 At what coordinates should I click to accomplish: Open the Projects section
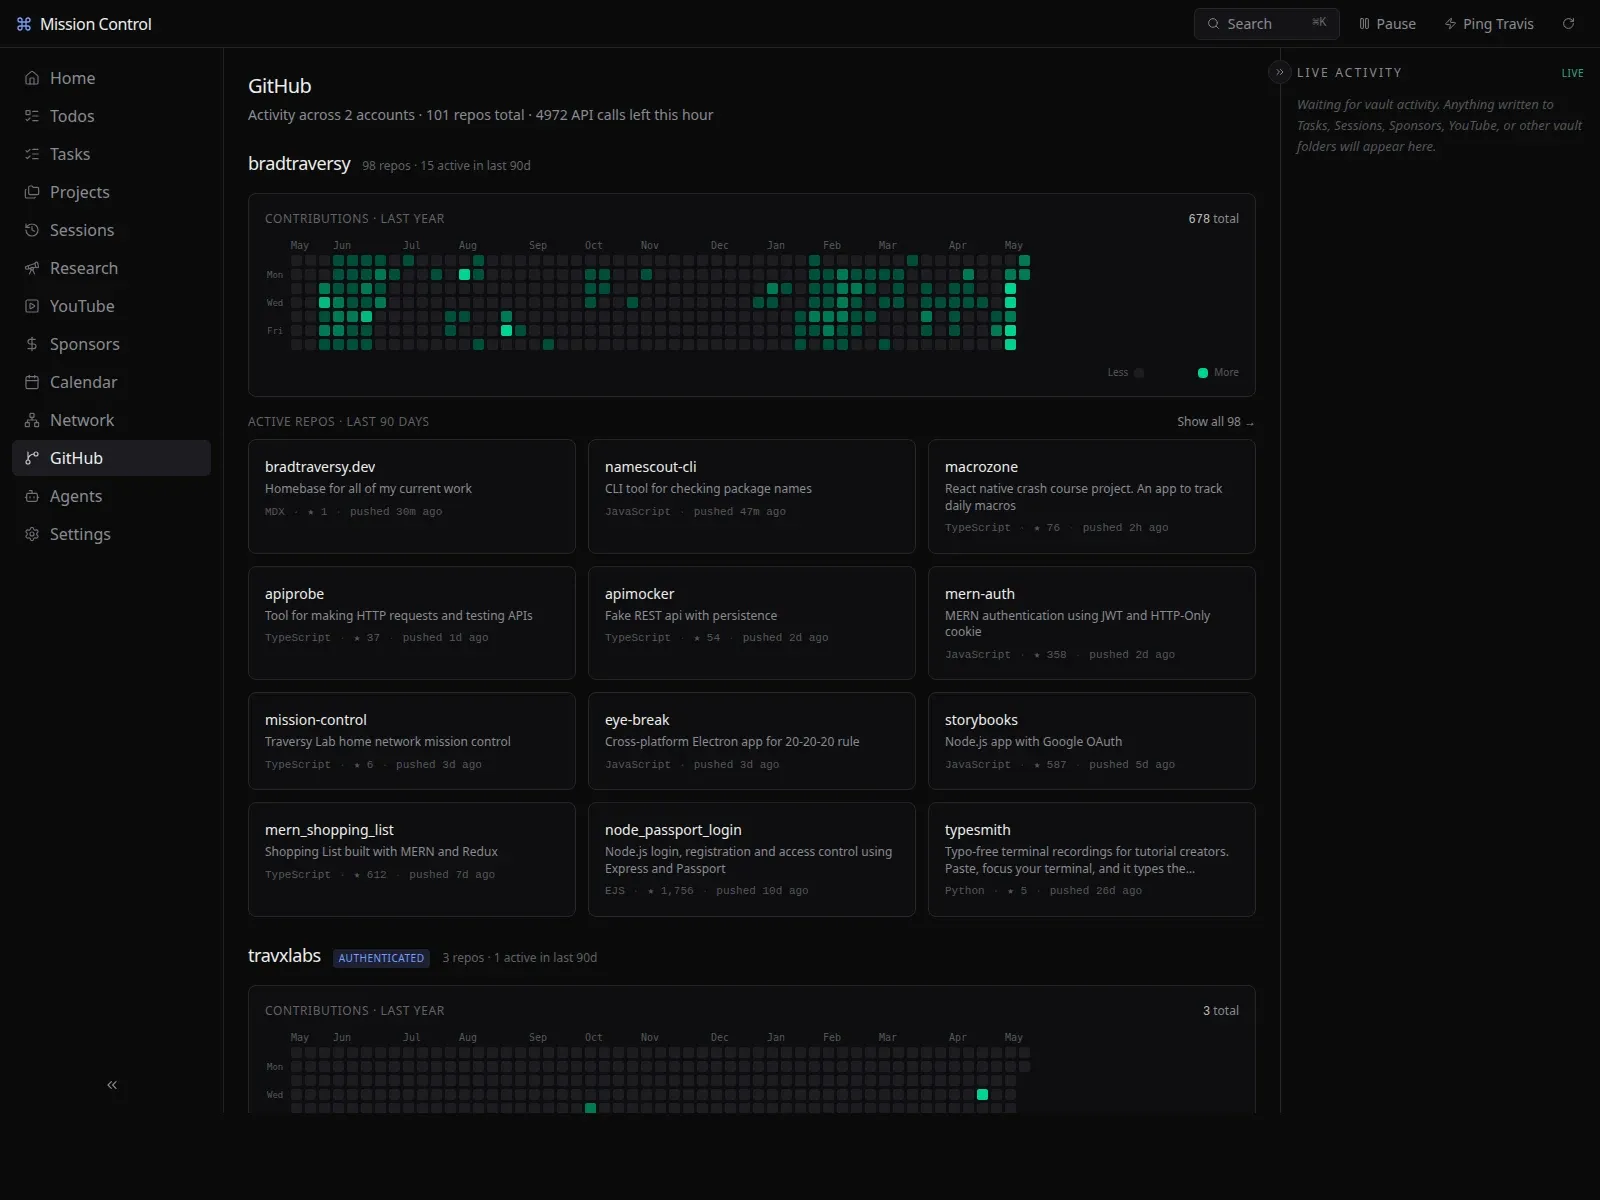(x=111, y=192)
